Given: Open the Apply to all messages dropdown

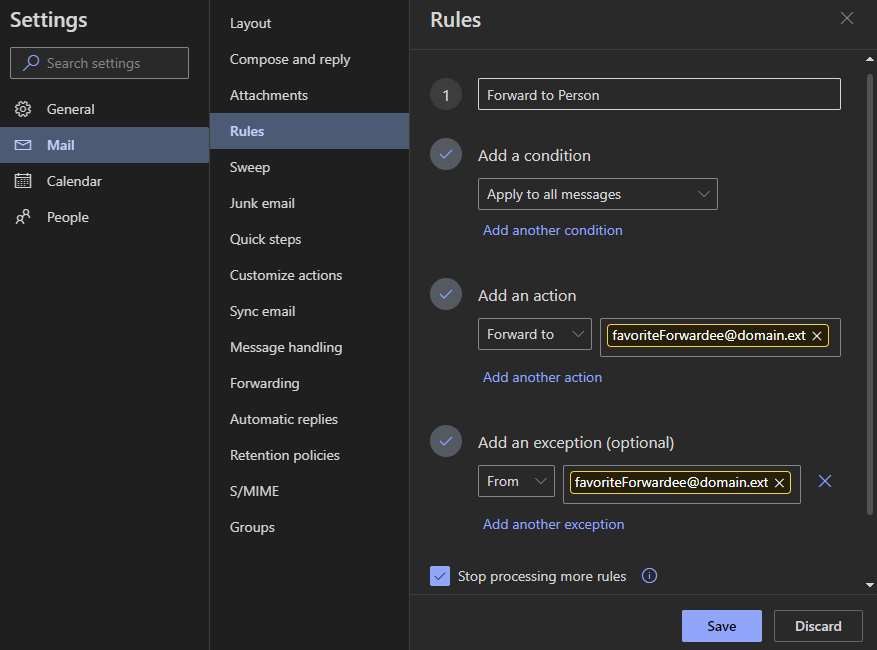Looking at the screenshot, I should click(597, 194).
